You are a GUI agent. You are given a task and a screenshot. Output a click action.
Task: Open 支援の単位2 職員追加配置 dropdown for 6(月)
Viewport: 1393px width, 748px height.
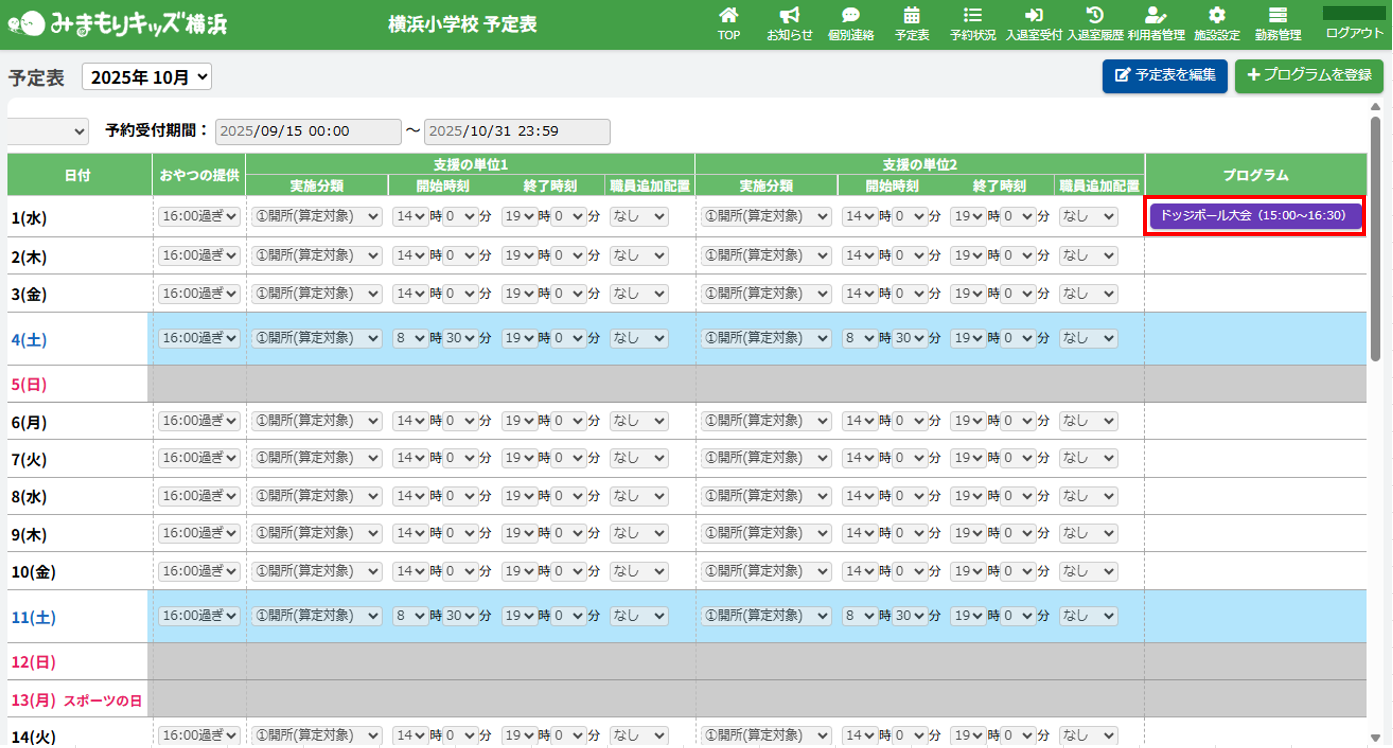click(1088, 421)
